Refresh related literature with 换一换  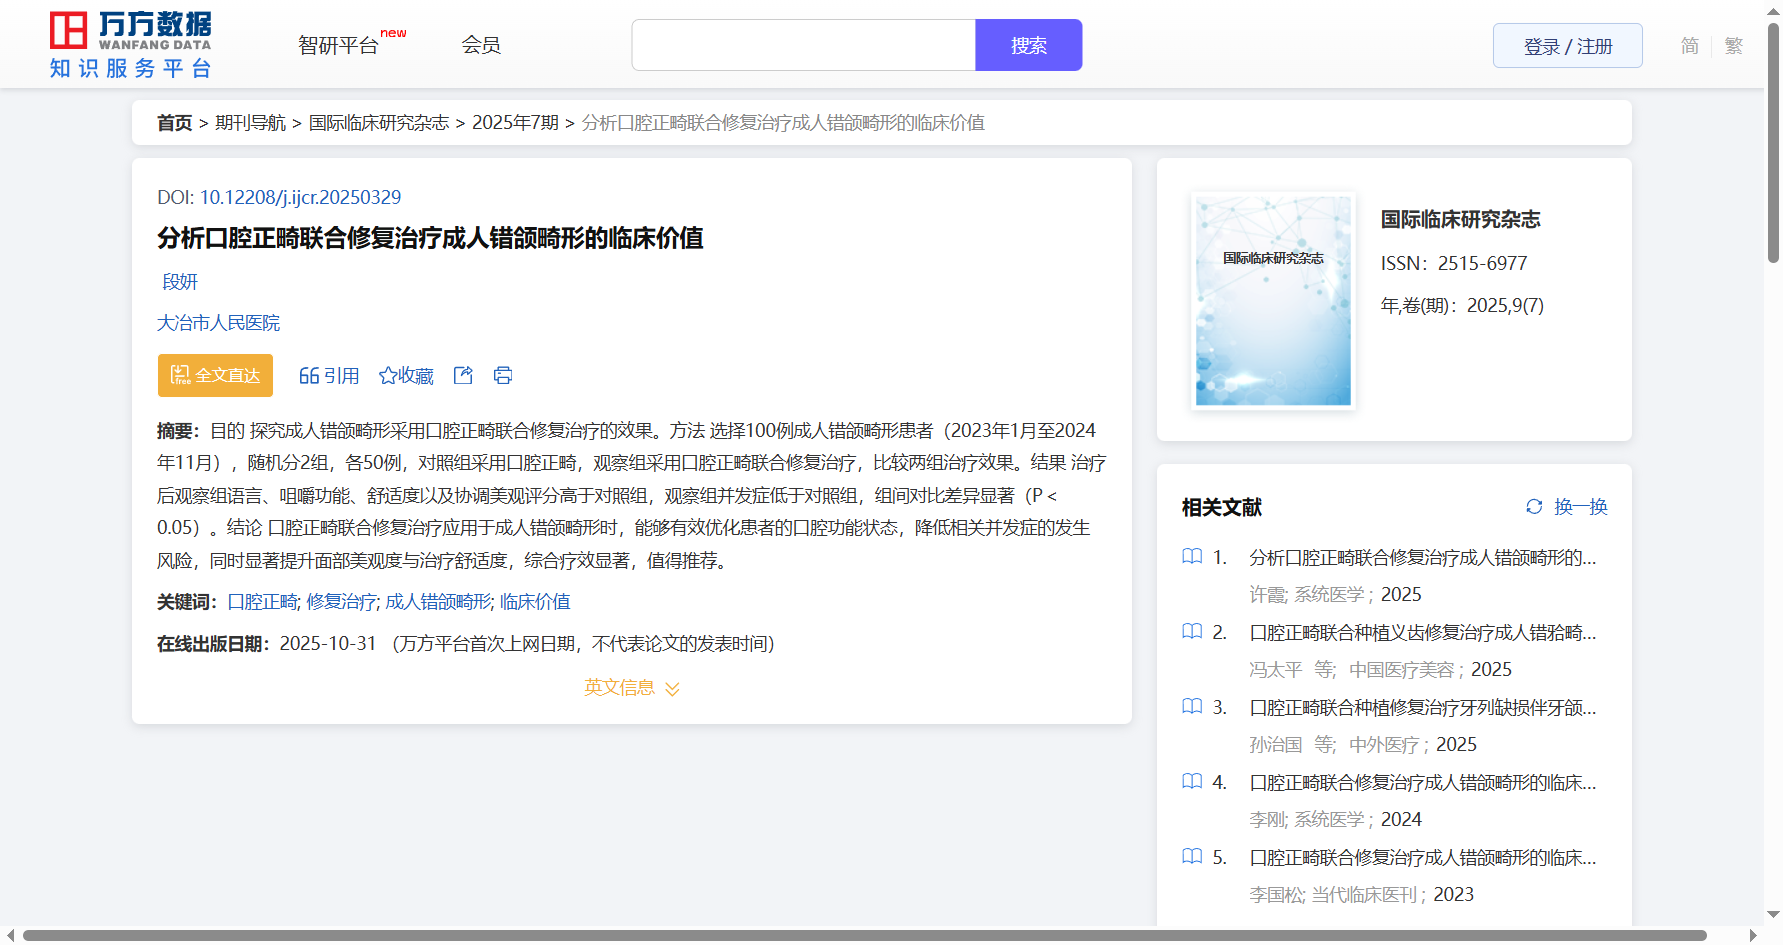point(1567,507)
